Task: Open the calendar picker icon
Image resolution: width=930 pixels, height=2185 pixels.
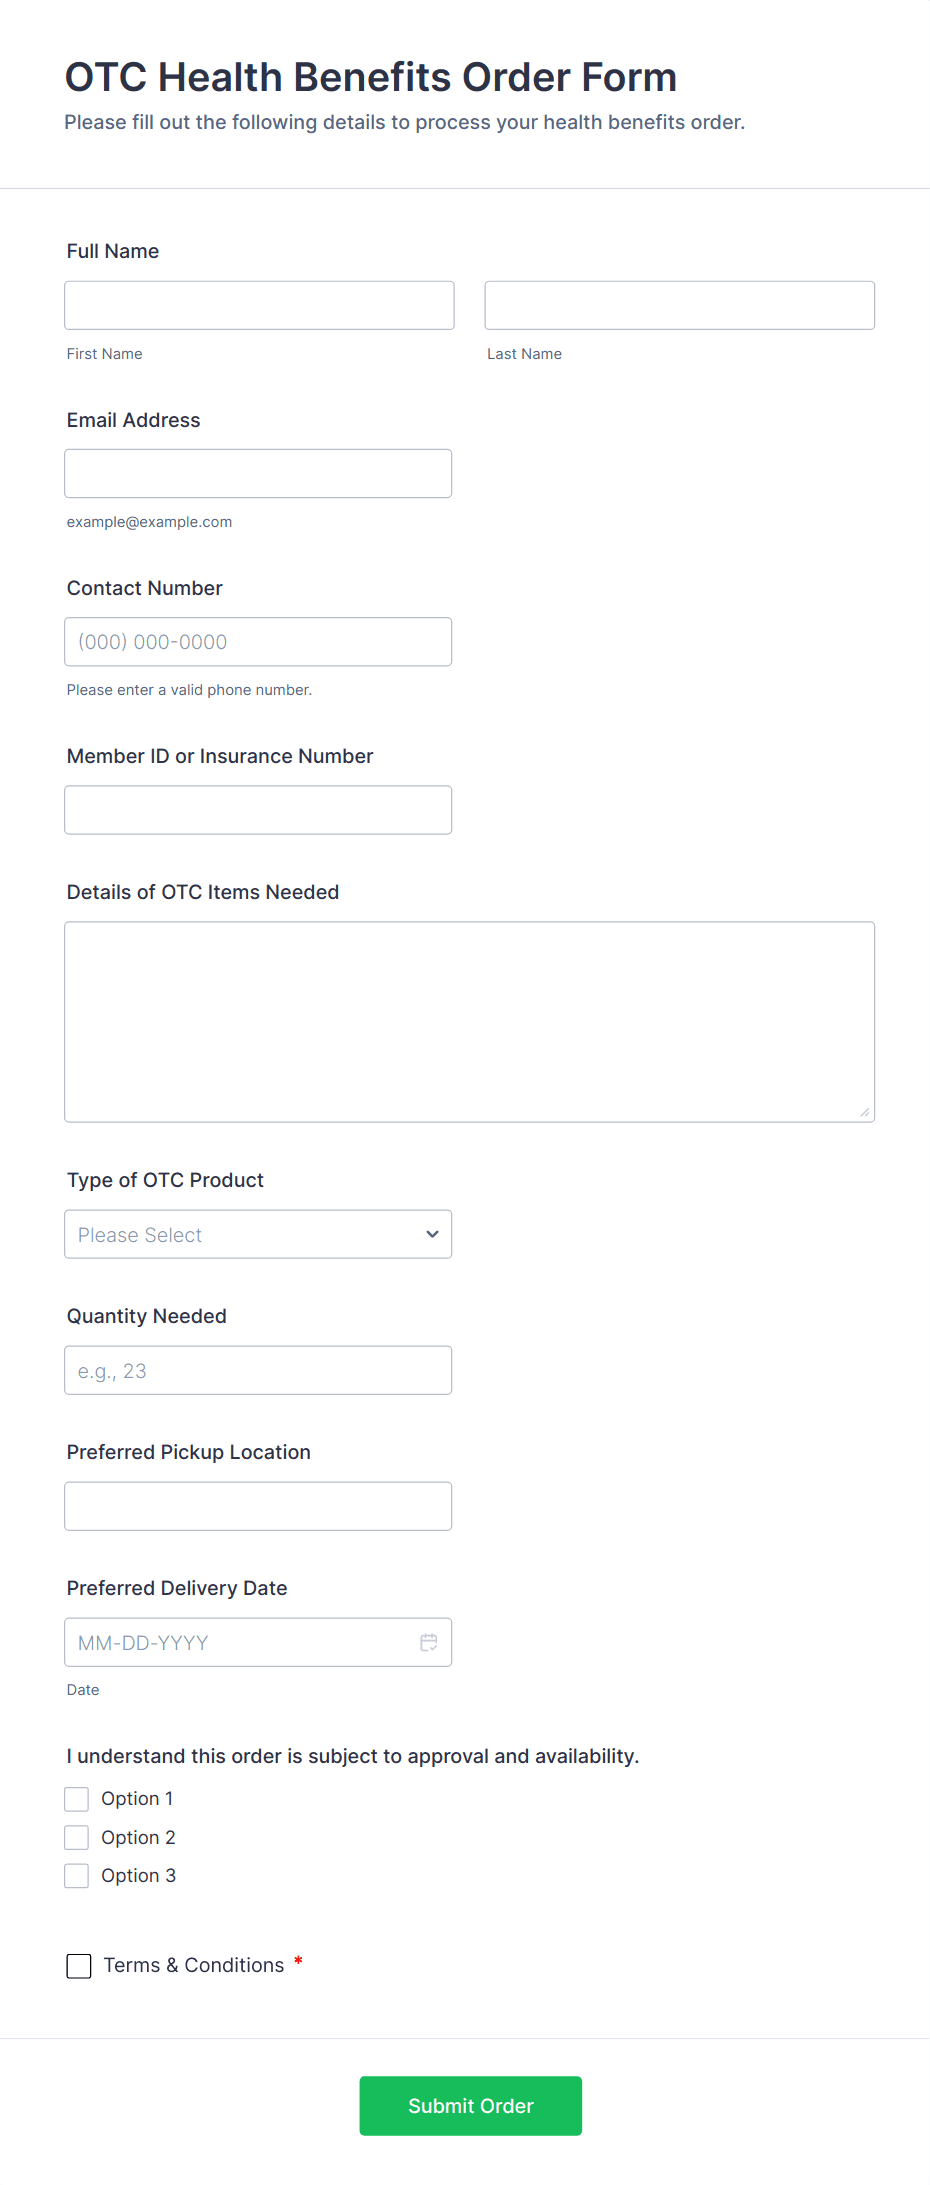Action: coord(429,1642)
